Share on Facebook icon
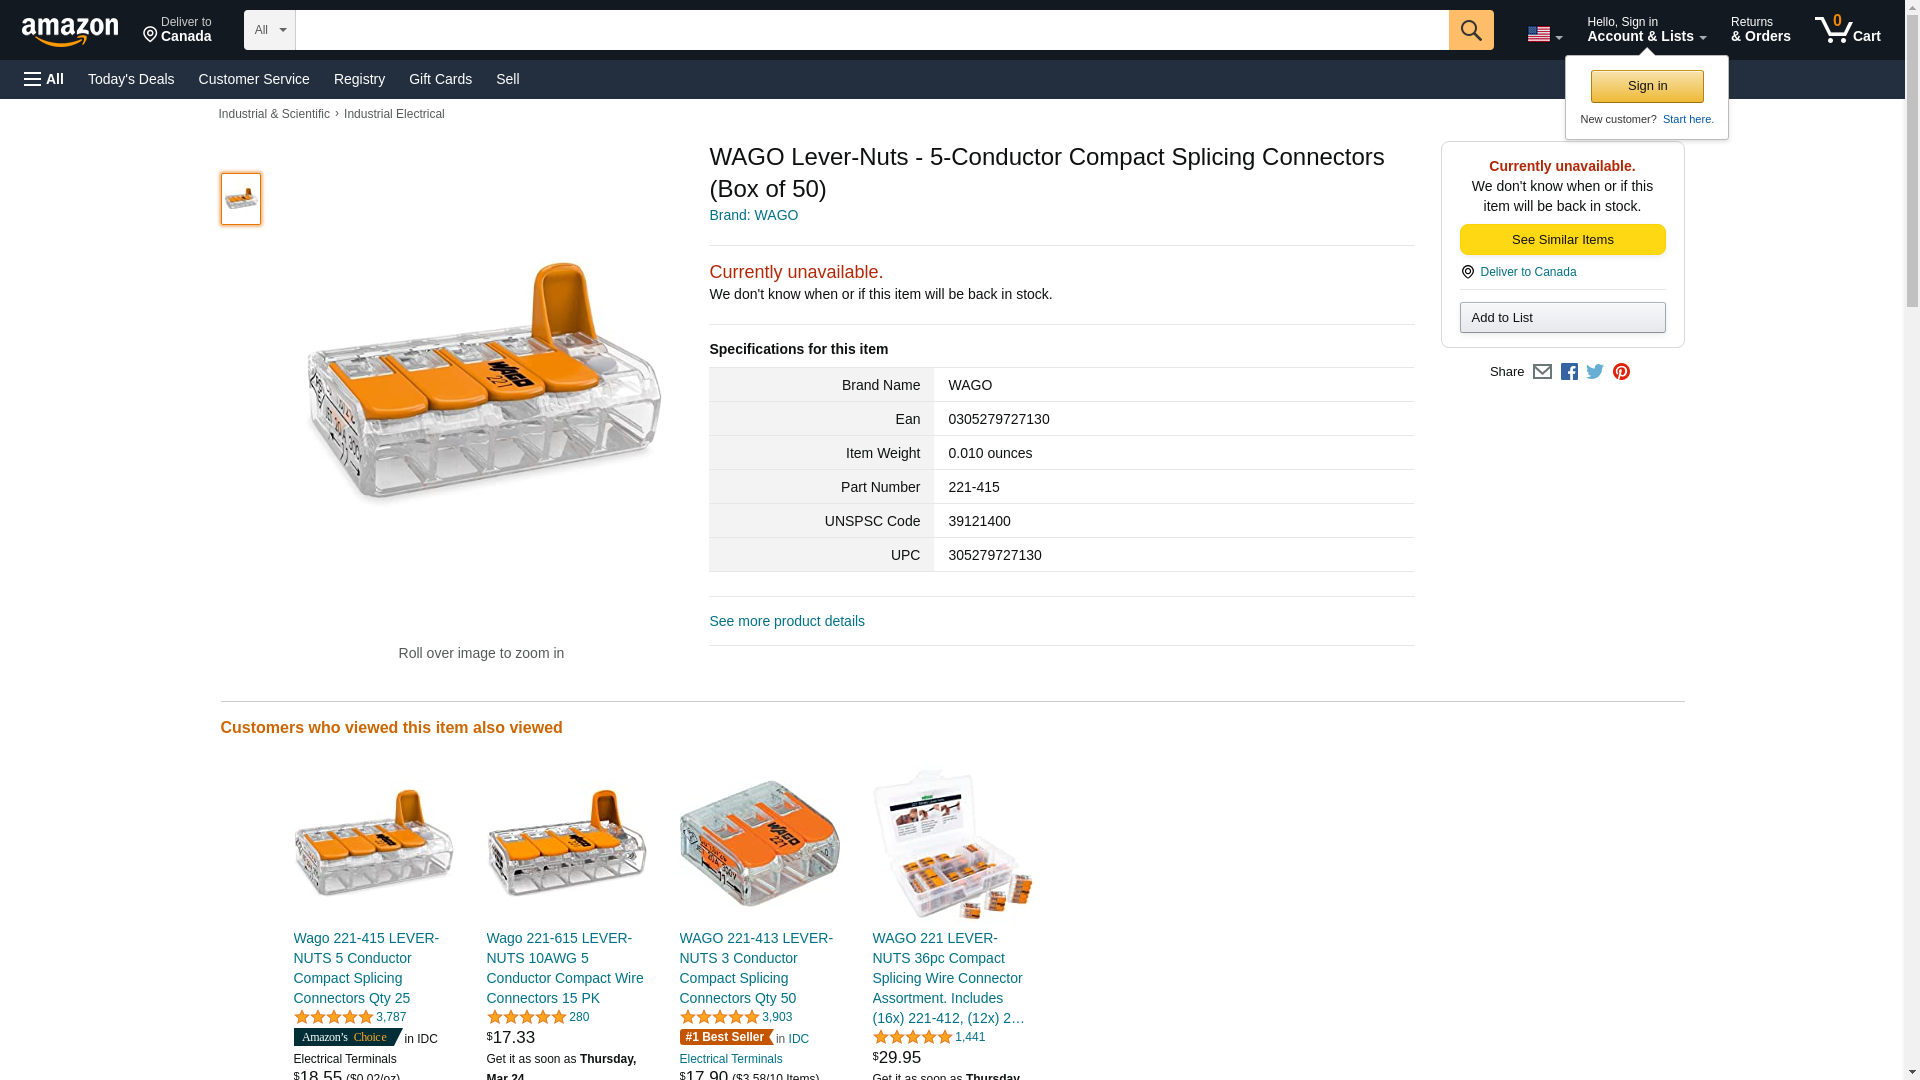This screenshot has height=1080, width=1920. (1569, 372)
